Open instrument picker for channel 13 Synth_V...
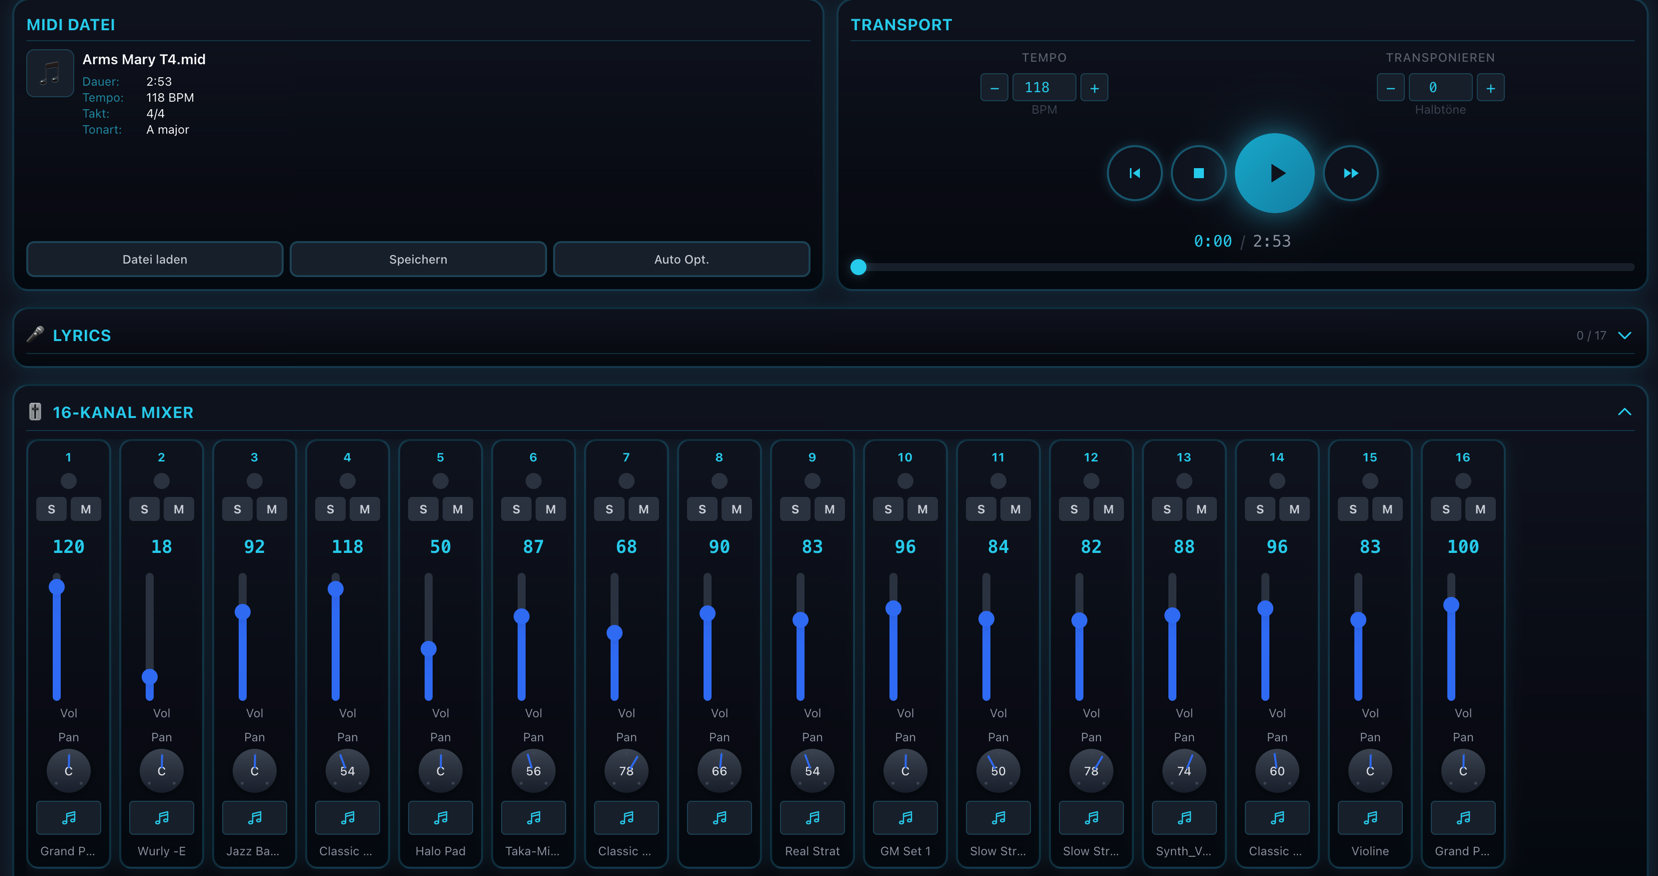 (1184, 818)
